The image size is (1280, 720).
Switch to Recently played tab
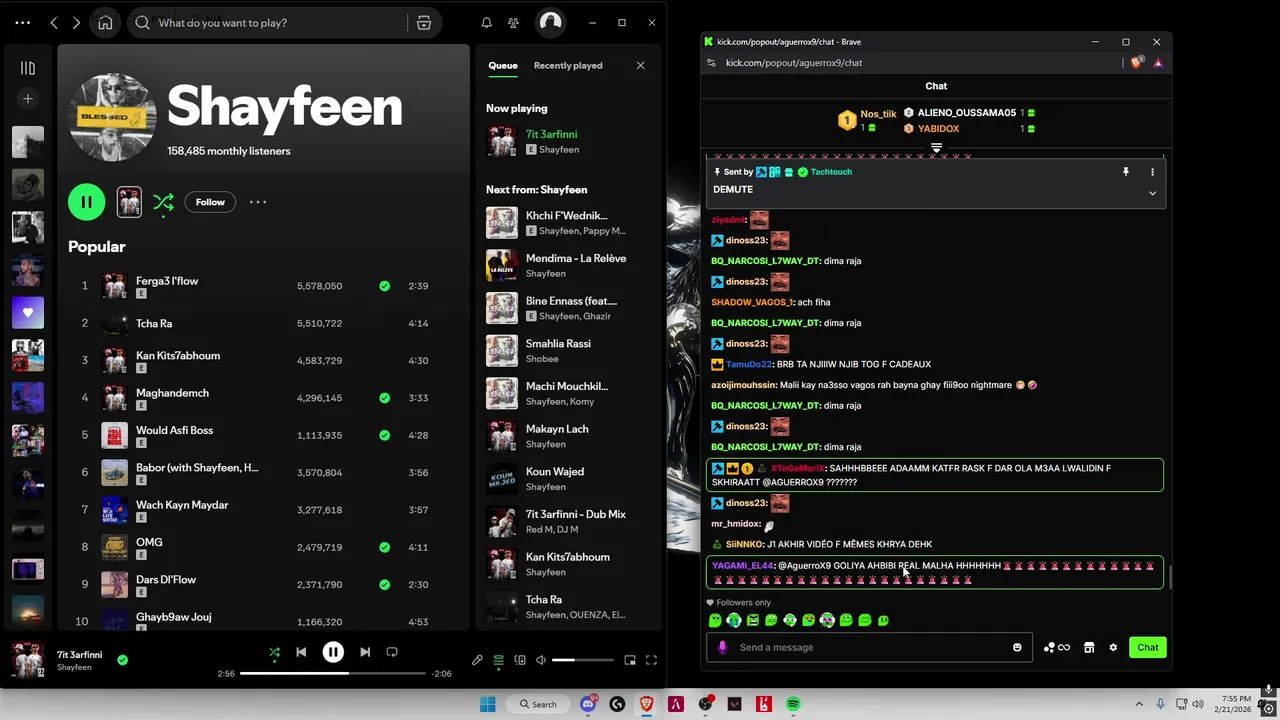click(x=568, y=65)
